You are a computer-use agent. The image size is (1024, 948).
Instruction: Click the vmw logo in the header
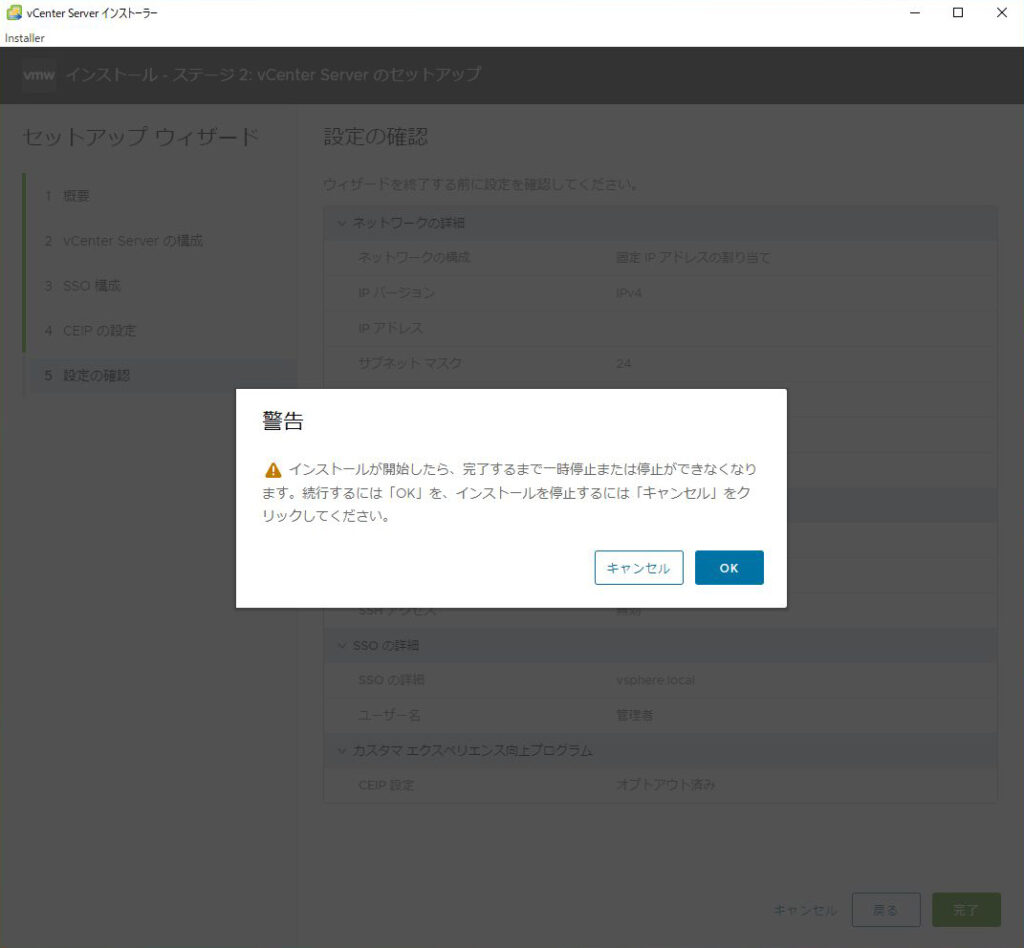[x=39, y=74]
